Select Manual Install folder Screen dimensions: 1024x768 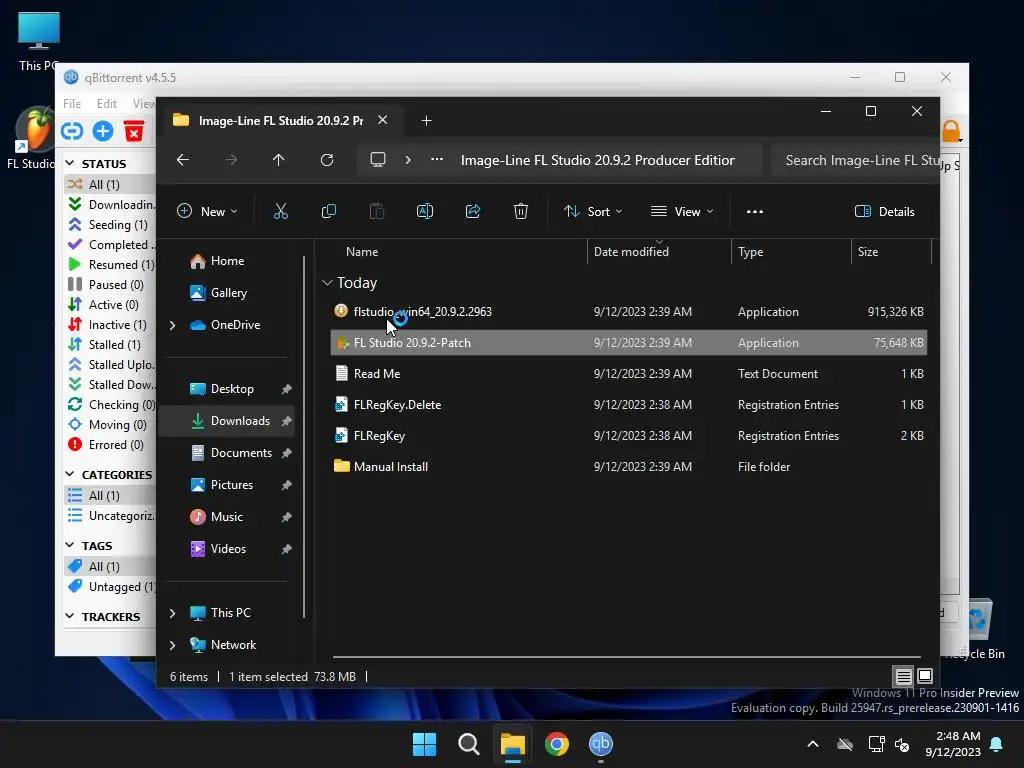click(628, 467)
